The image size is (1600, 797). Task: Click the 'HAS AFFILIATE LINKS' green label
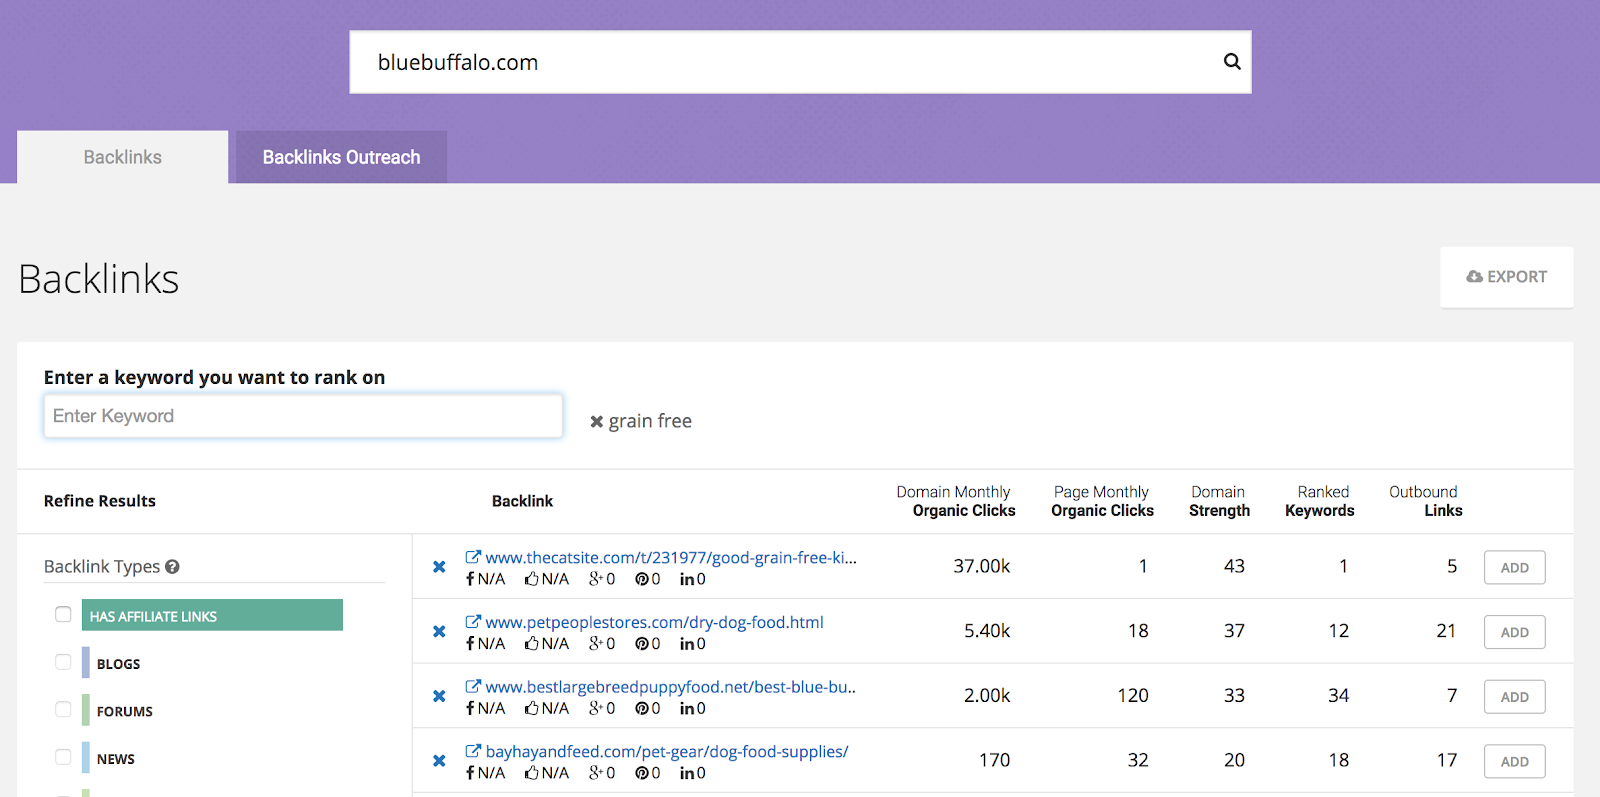212,615
